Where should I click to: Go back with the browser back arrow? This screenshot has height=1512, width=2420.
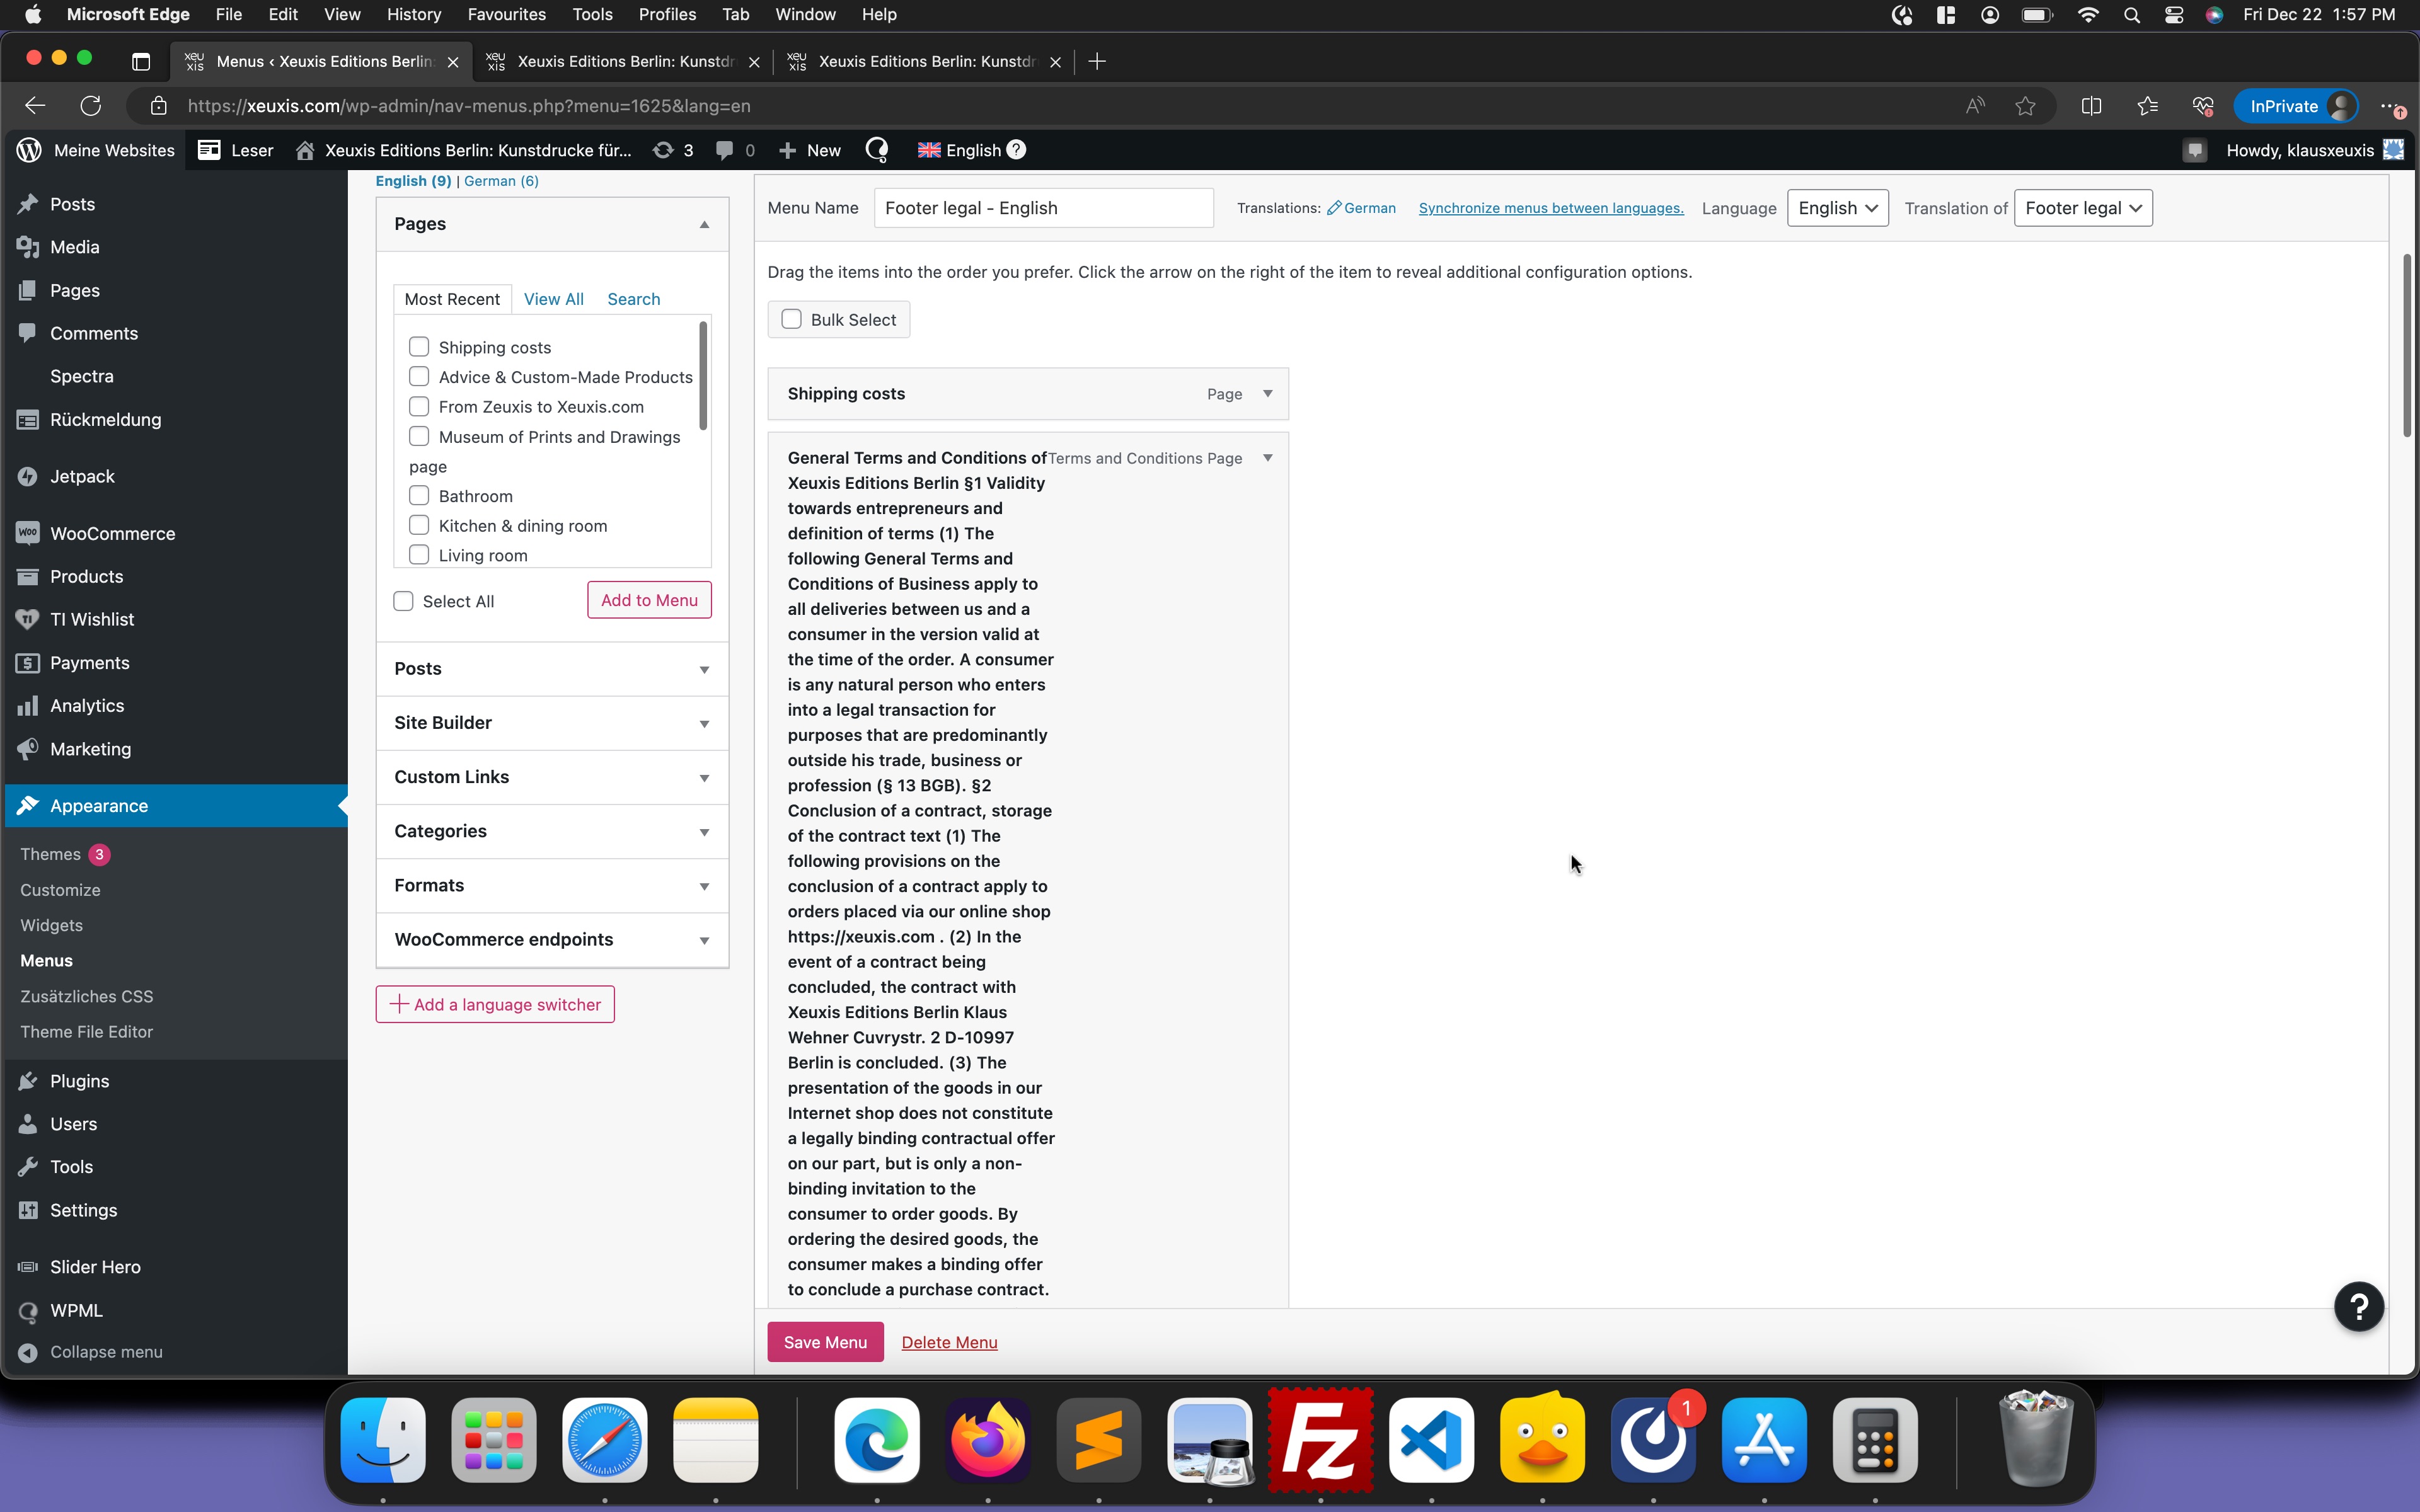tap(35, 106)
